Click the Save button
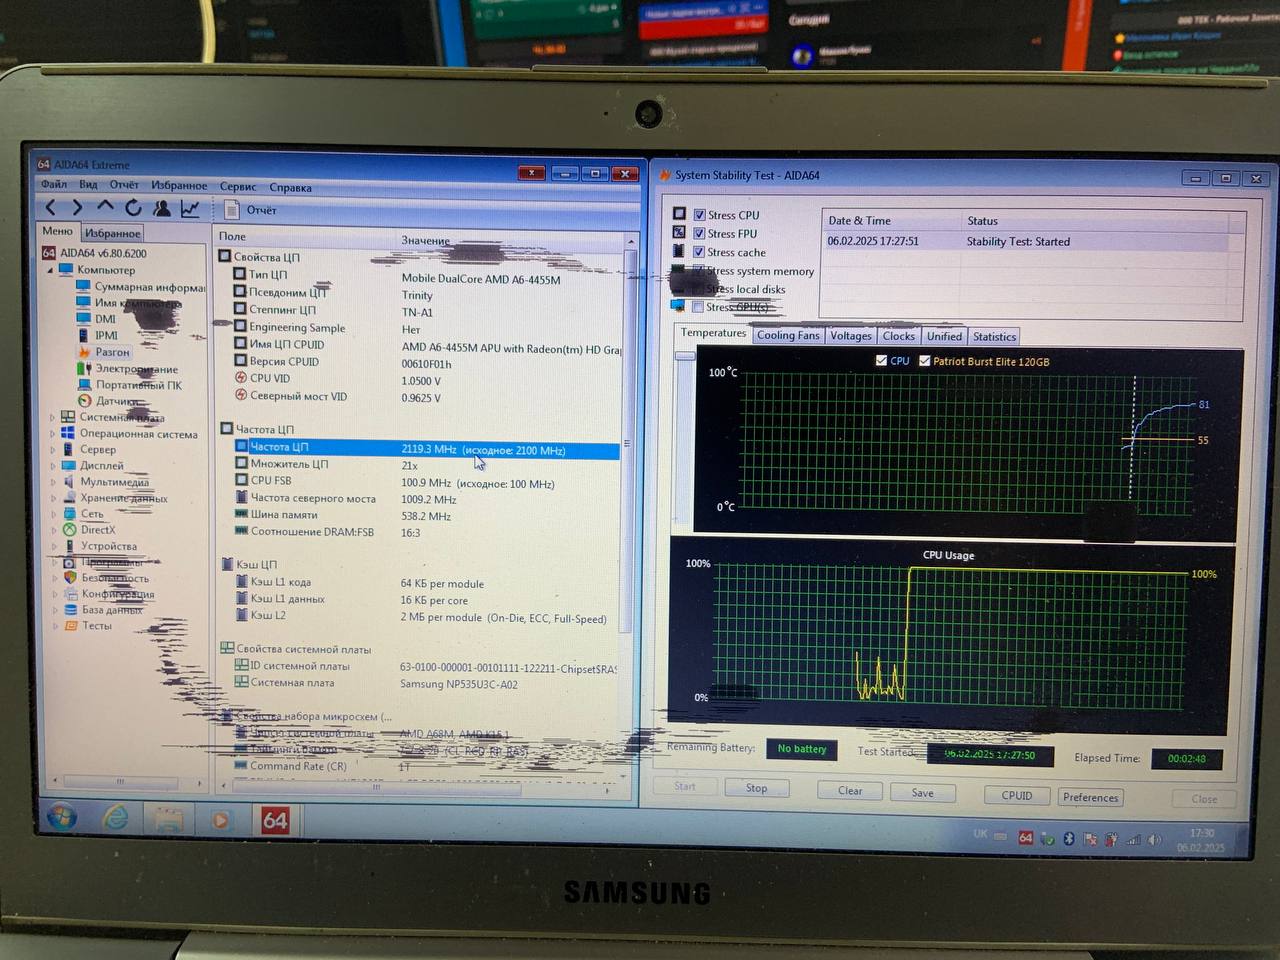 (923, 792)
